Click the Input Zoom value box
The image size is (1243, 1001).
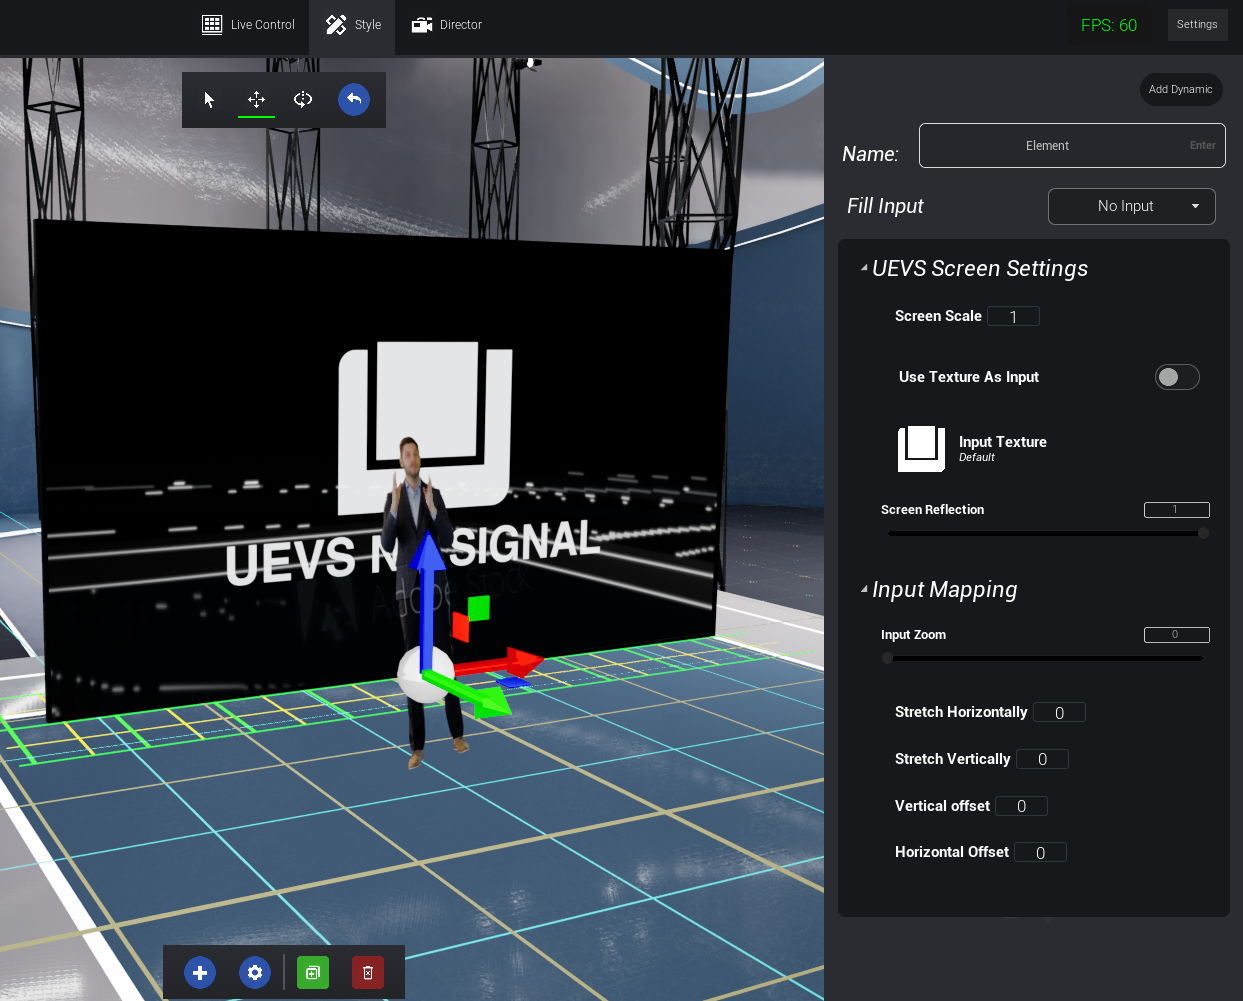(x=1176, y=635)
